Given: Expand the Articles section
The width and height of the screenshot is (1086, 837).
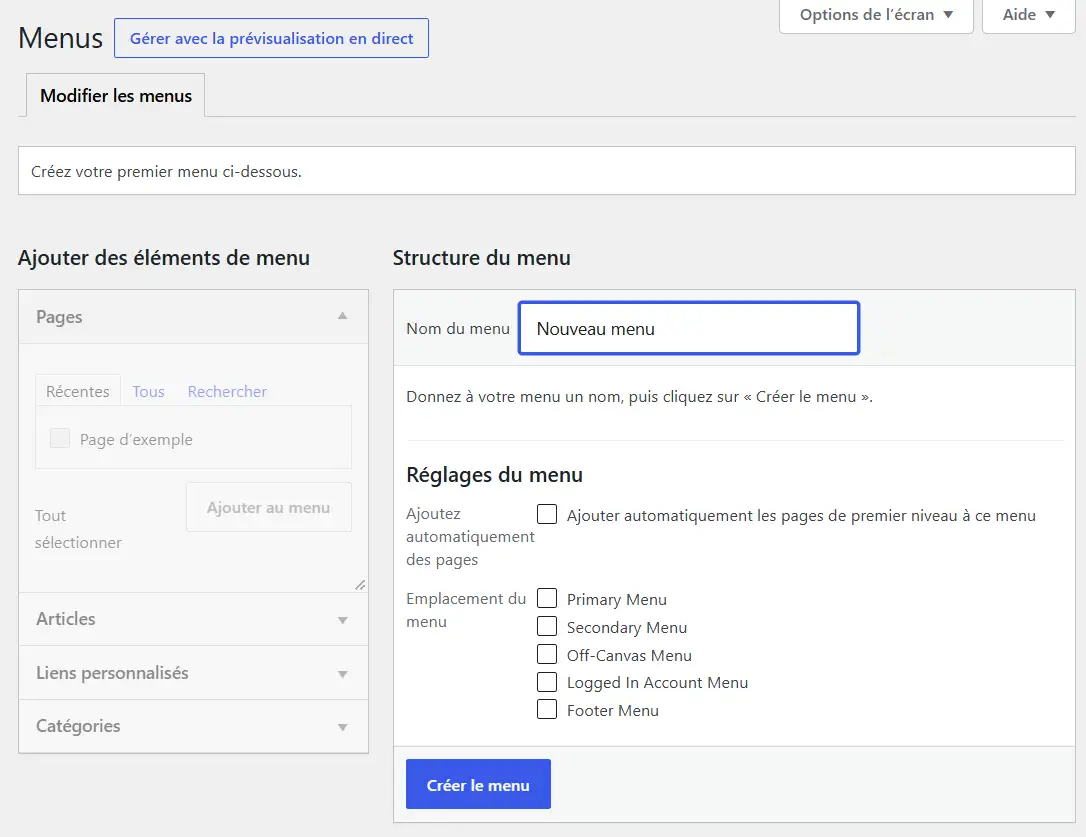Looking at the screenshot, I should coord(342,620).
